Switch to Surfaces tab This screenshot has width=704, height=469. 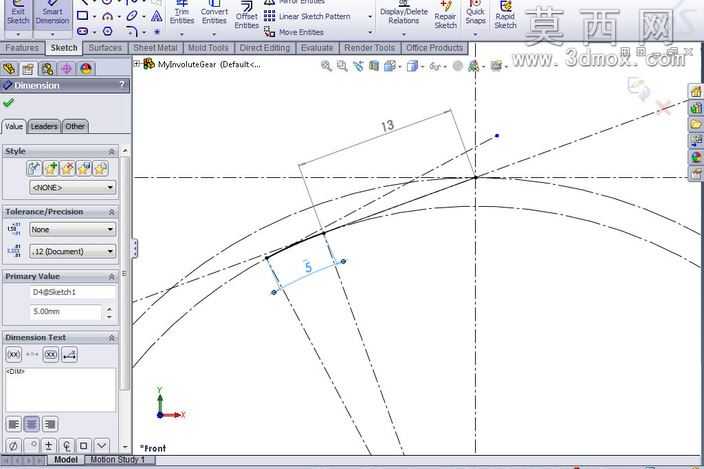click(105, 48)
